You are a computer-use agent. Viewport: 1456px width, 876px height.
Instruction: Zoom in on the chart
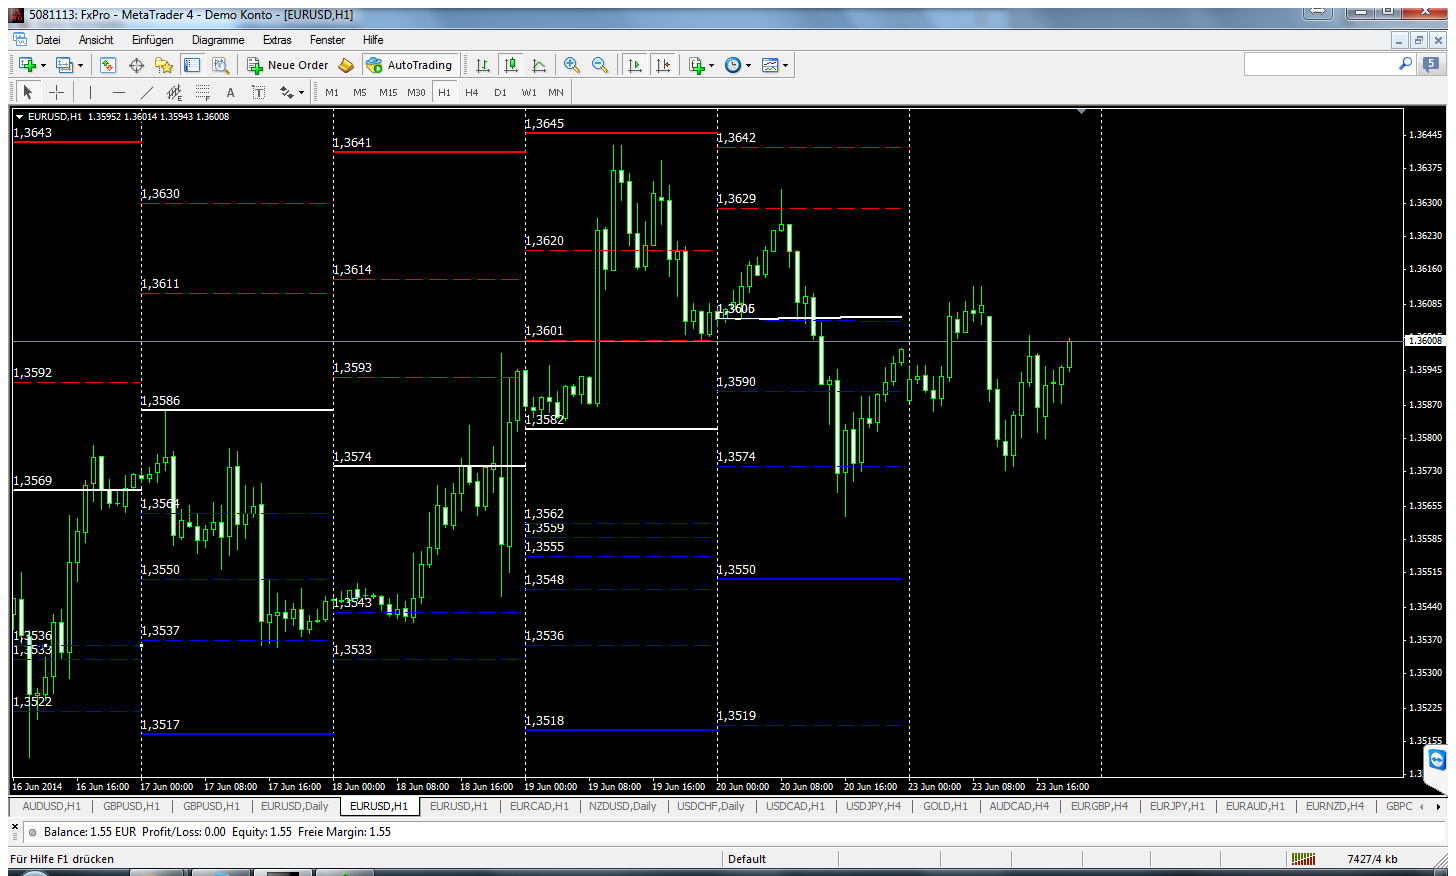point(572,65)
